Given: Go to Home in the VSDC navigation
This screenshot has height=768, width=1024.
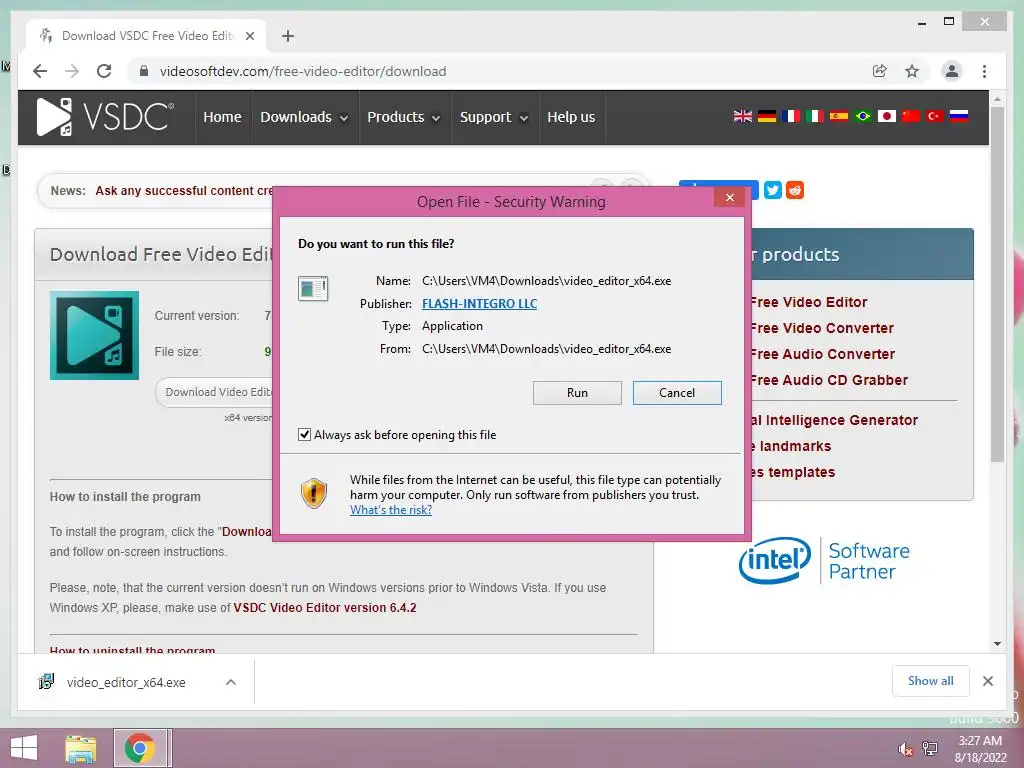Looking at the screenshot, I should click(x=222, y=117).
